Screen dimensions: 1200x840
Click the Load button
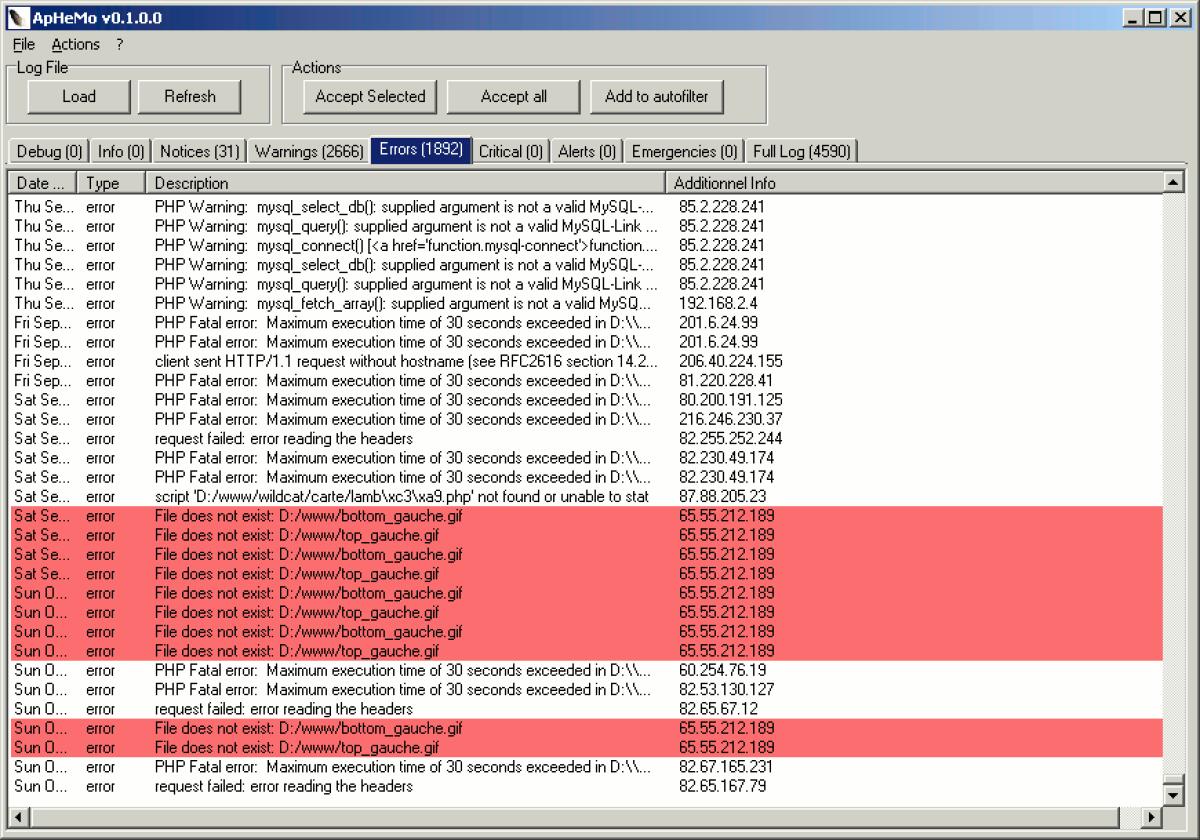point(78,96)
